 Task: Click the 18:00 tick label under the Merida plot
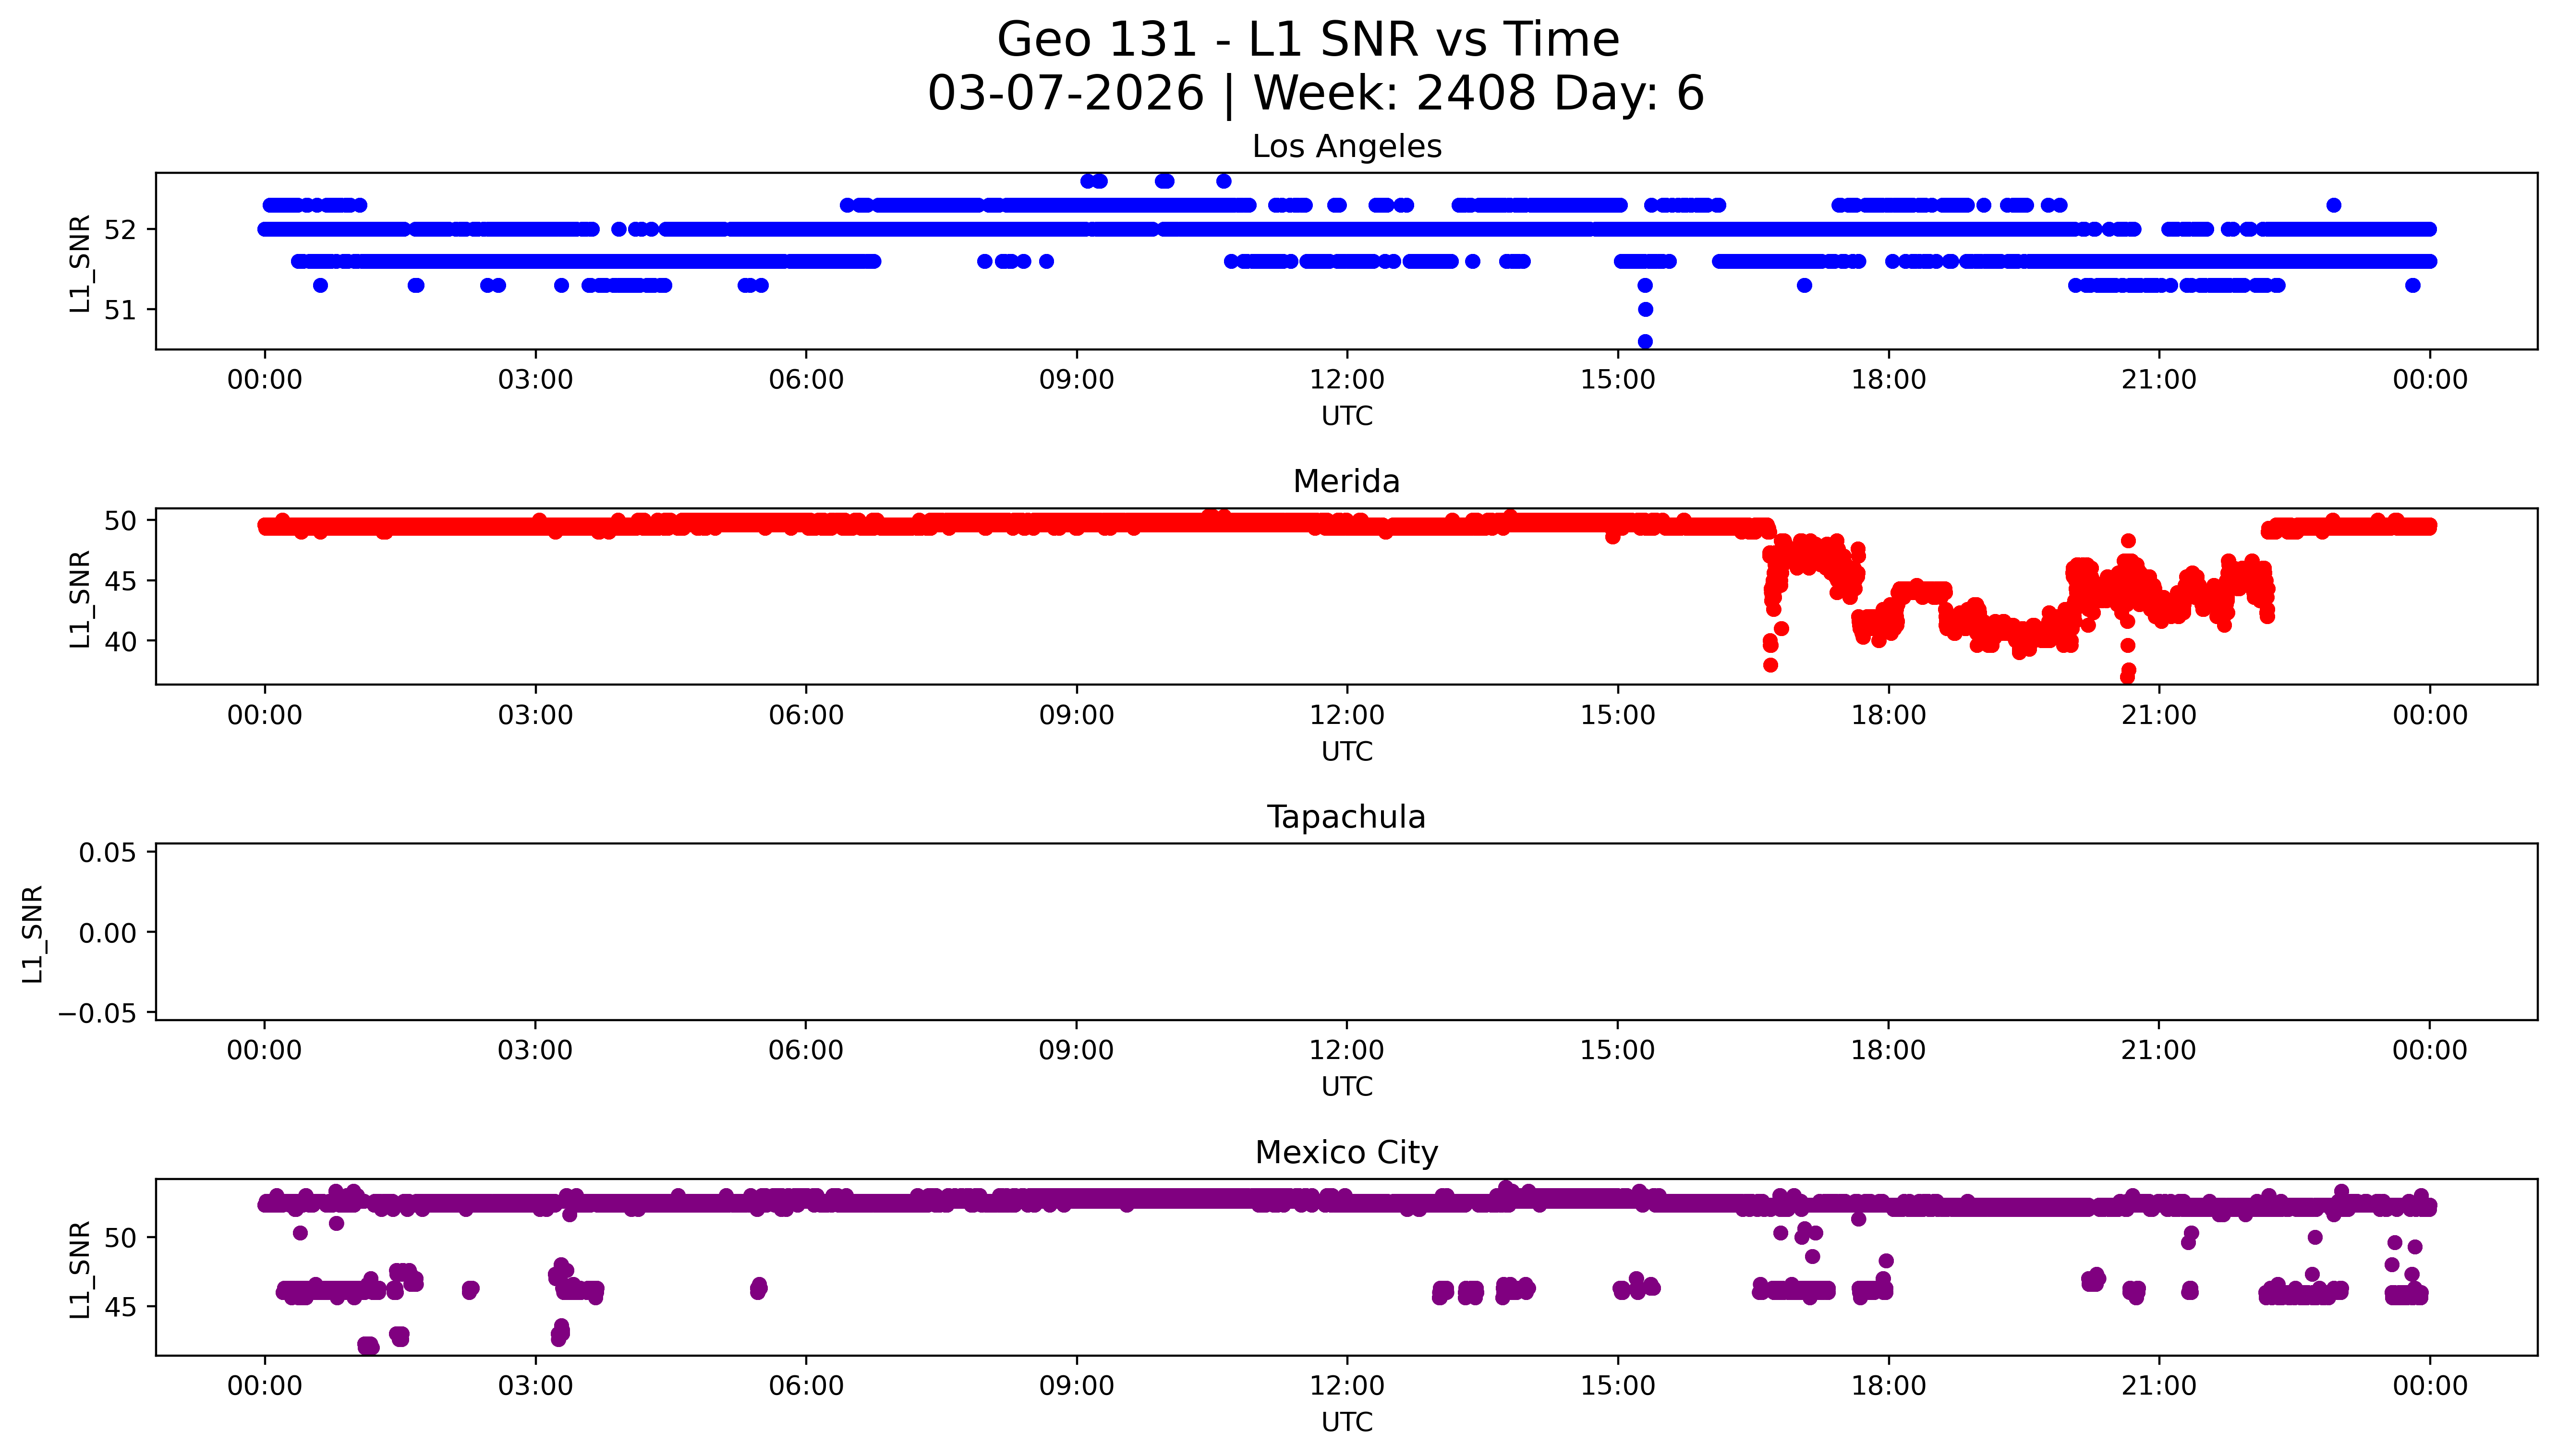click(1888, 715)
